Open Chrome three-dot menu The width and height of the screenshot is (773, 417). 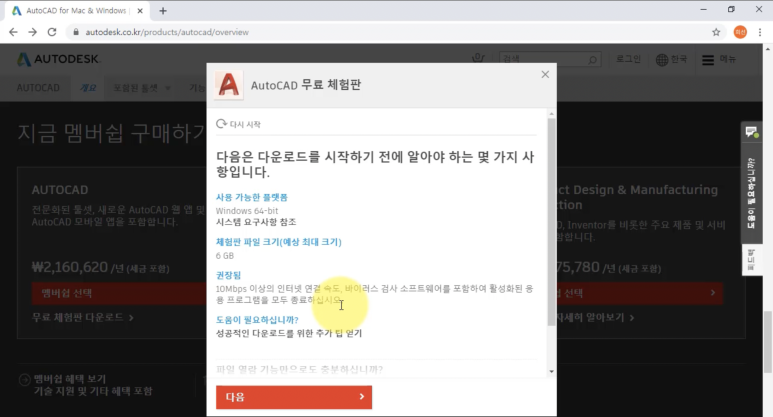coord(760,32)
